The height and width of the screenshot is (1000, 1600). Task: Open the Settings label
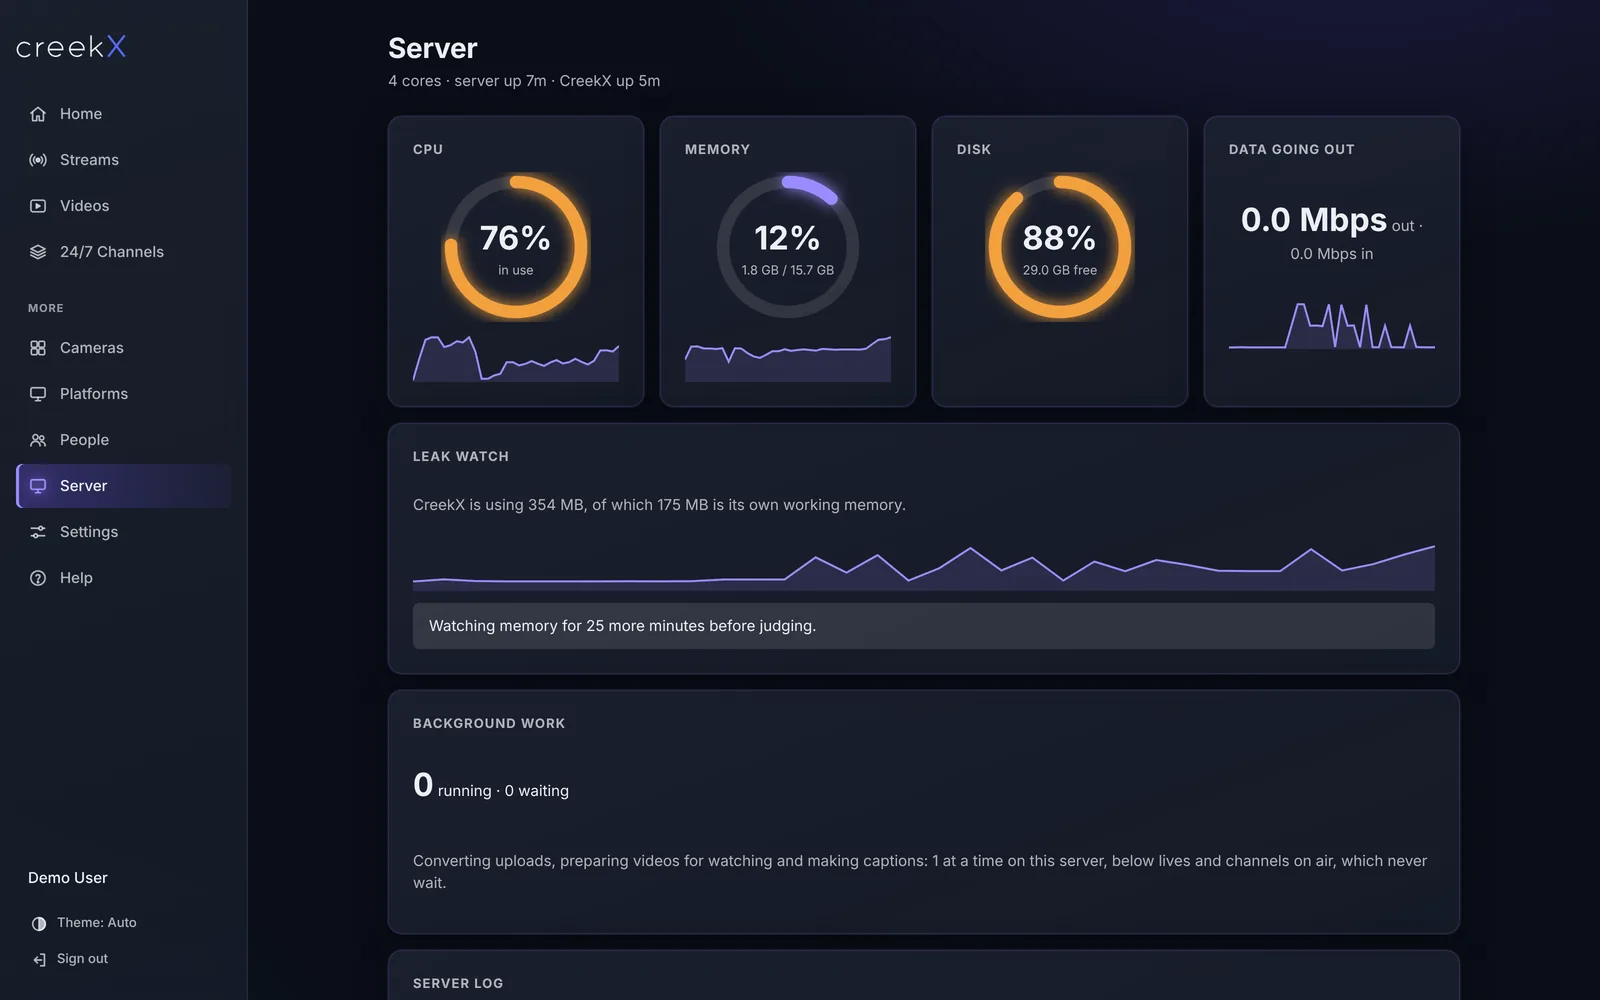[89, 532]
